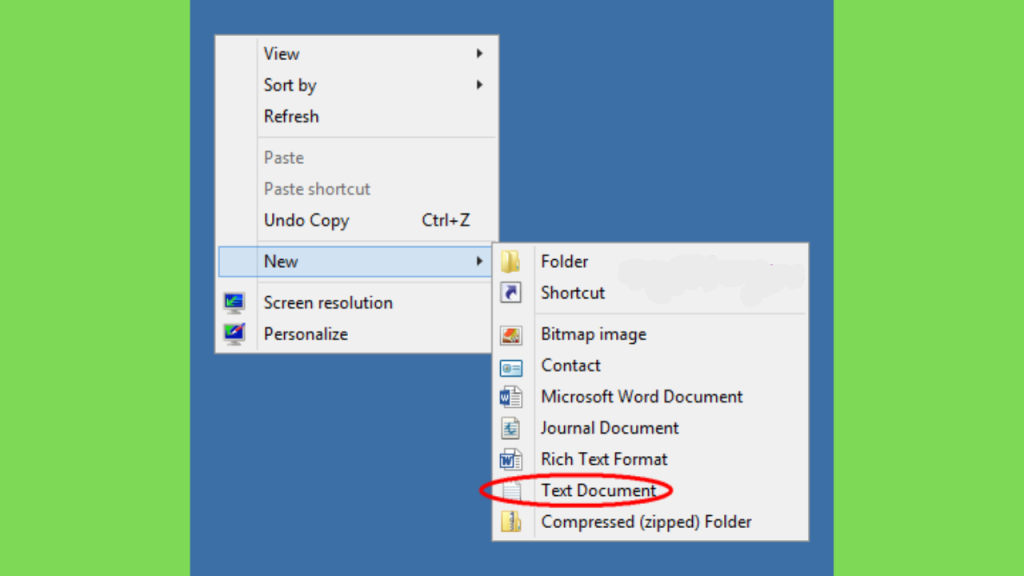Screen dimensions: 1024x576
Task: Click the Journal Document icon
Action: click(x=511, y=428)
